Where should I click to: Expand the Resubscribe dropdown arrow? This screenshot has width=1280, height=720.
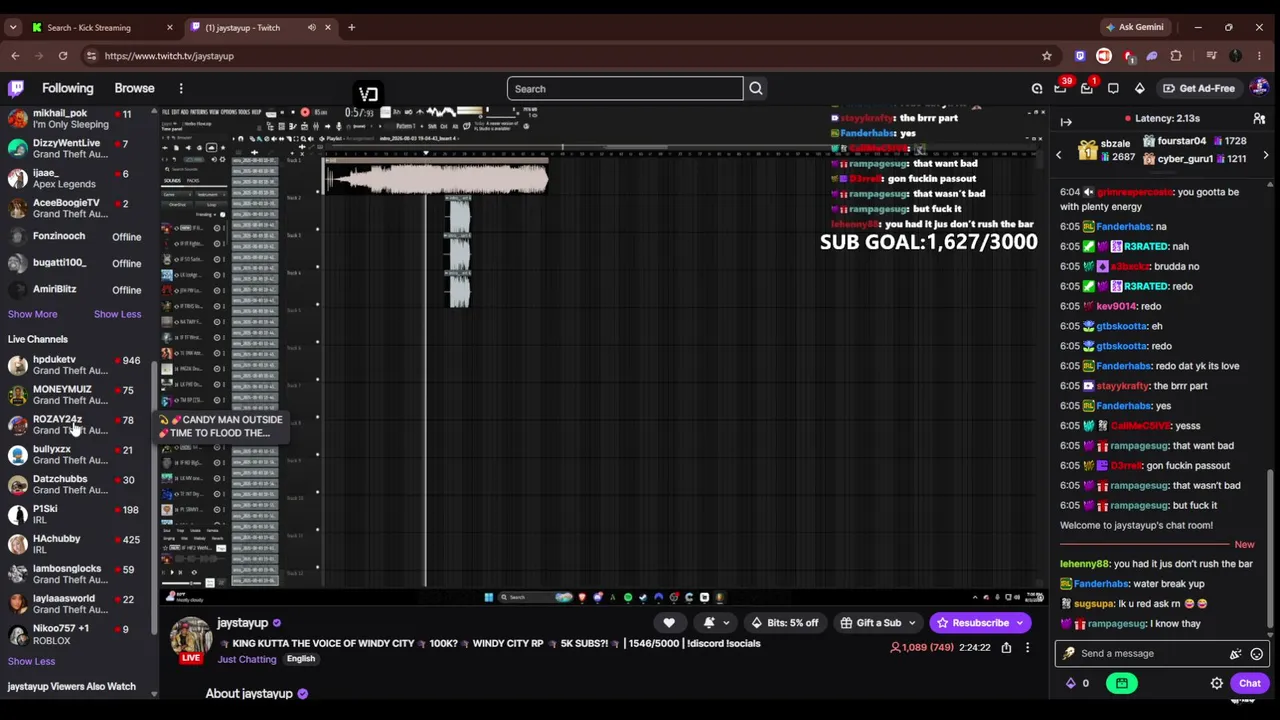coord(1019,623)
